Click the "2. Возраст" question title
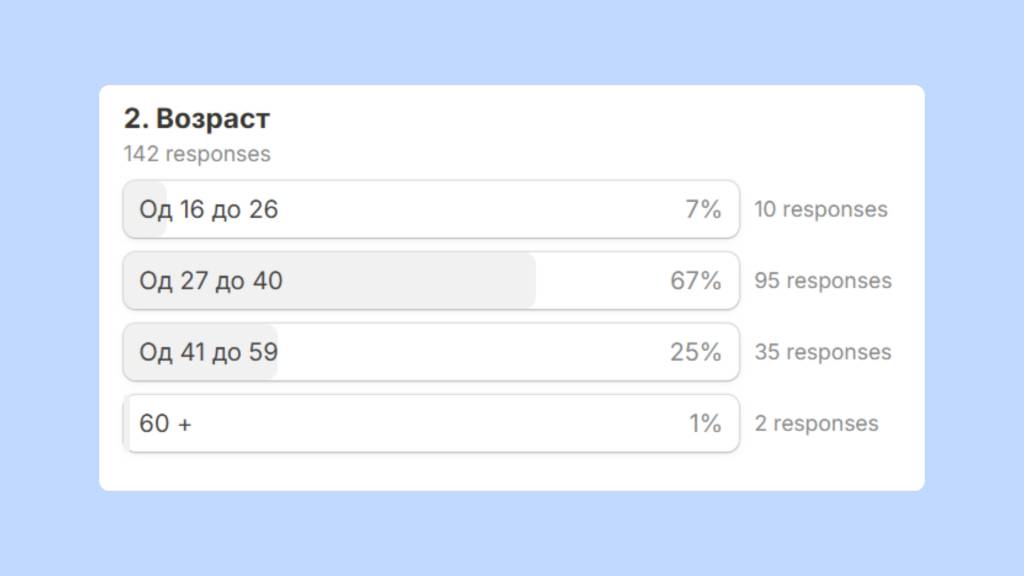Screen dimensions: 1024x576 tap(197, 119)
